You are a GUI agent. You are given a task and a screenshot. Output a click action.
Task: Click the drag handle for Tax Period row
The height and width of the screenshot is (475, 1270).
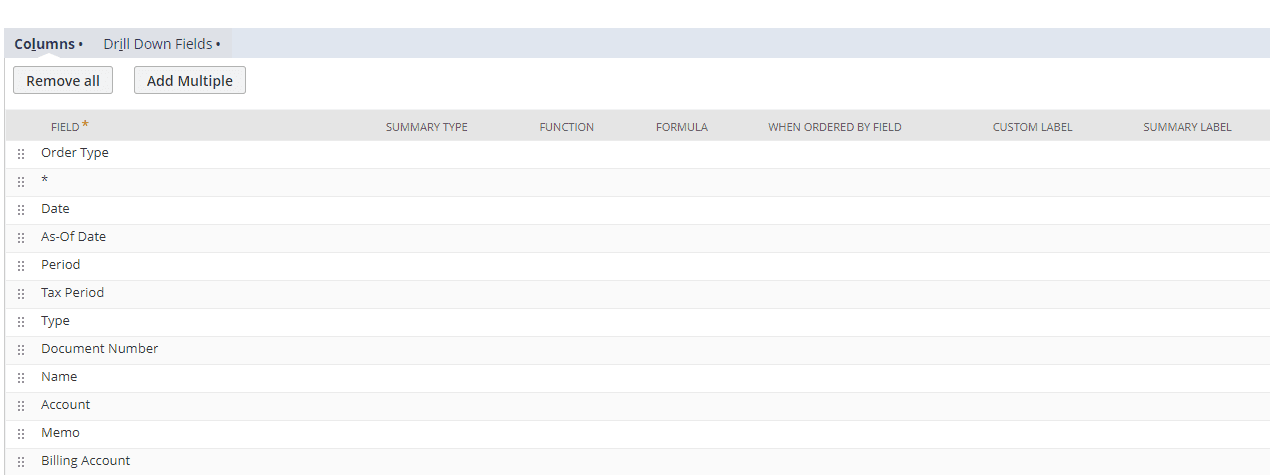[21, 294]
